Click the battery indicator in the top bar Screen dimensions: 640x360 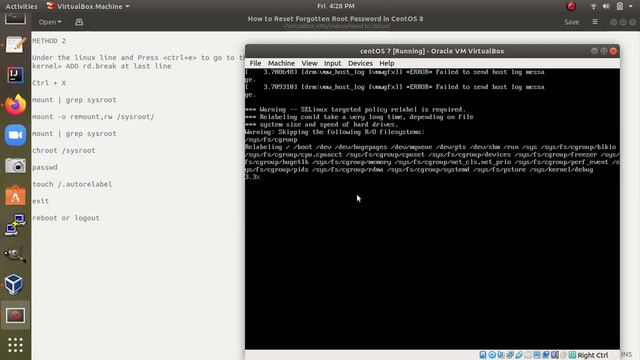tap(620, 6)
